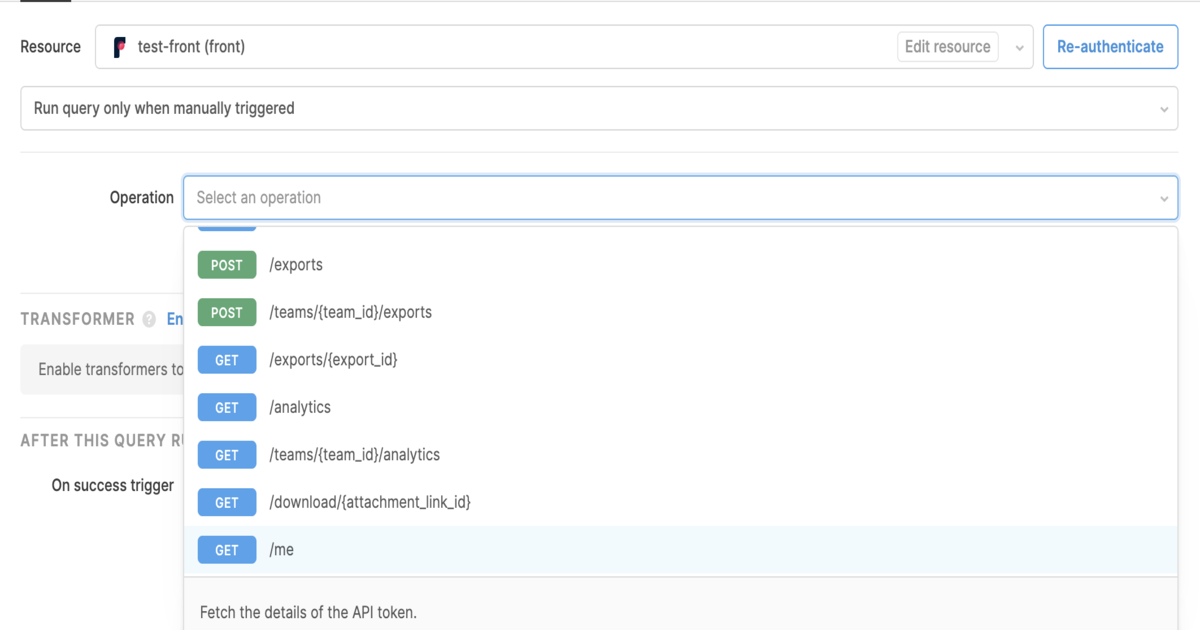Select the /exports operation
The height and width of the screenshot is (630, 1200).
coord(296,265)
